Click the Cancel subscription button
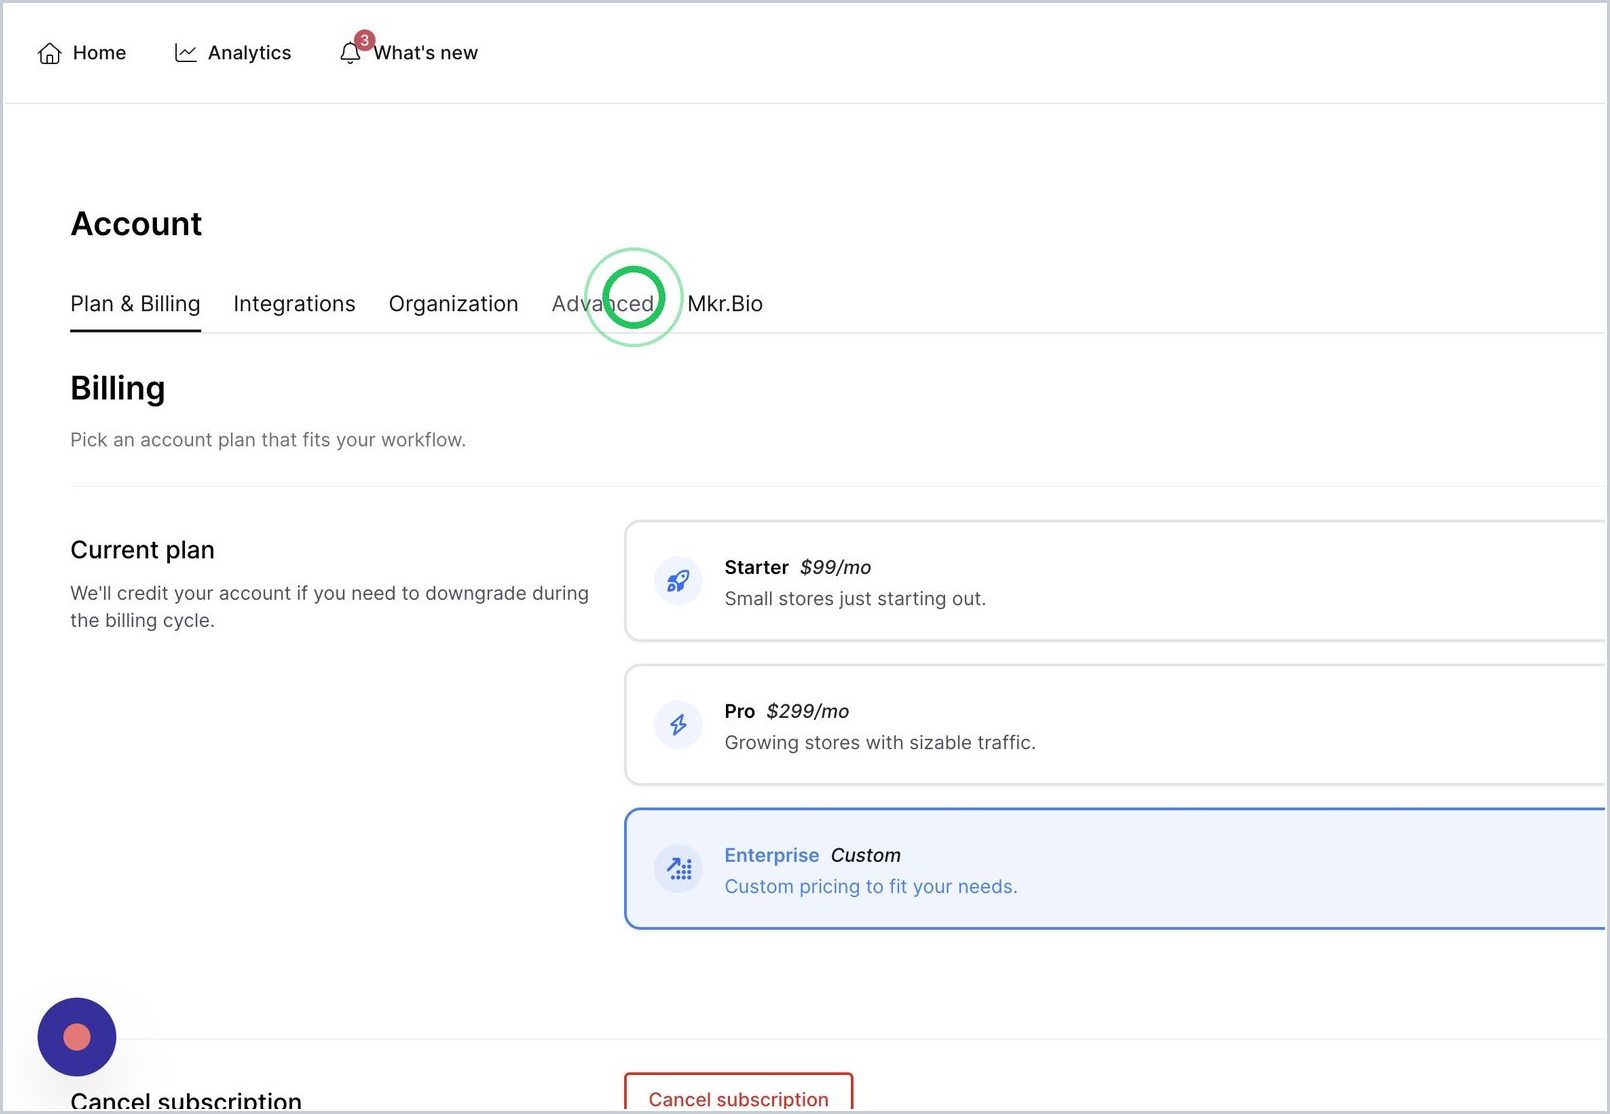 739,1093
